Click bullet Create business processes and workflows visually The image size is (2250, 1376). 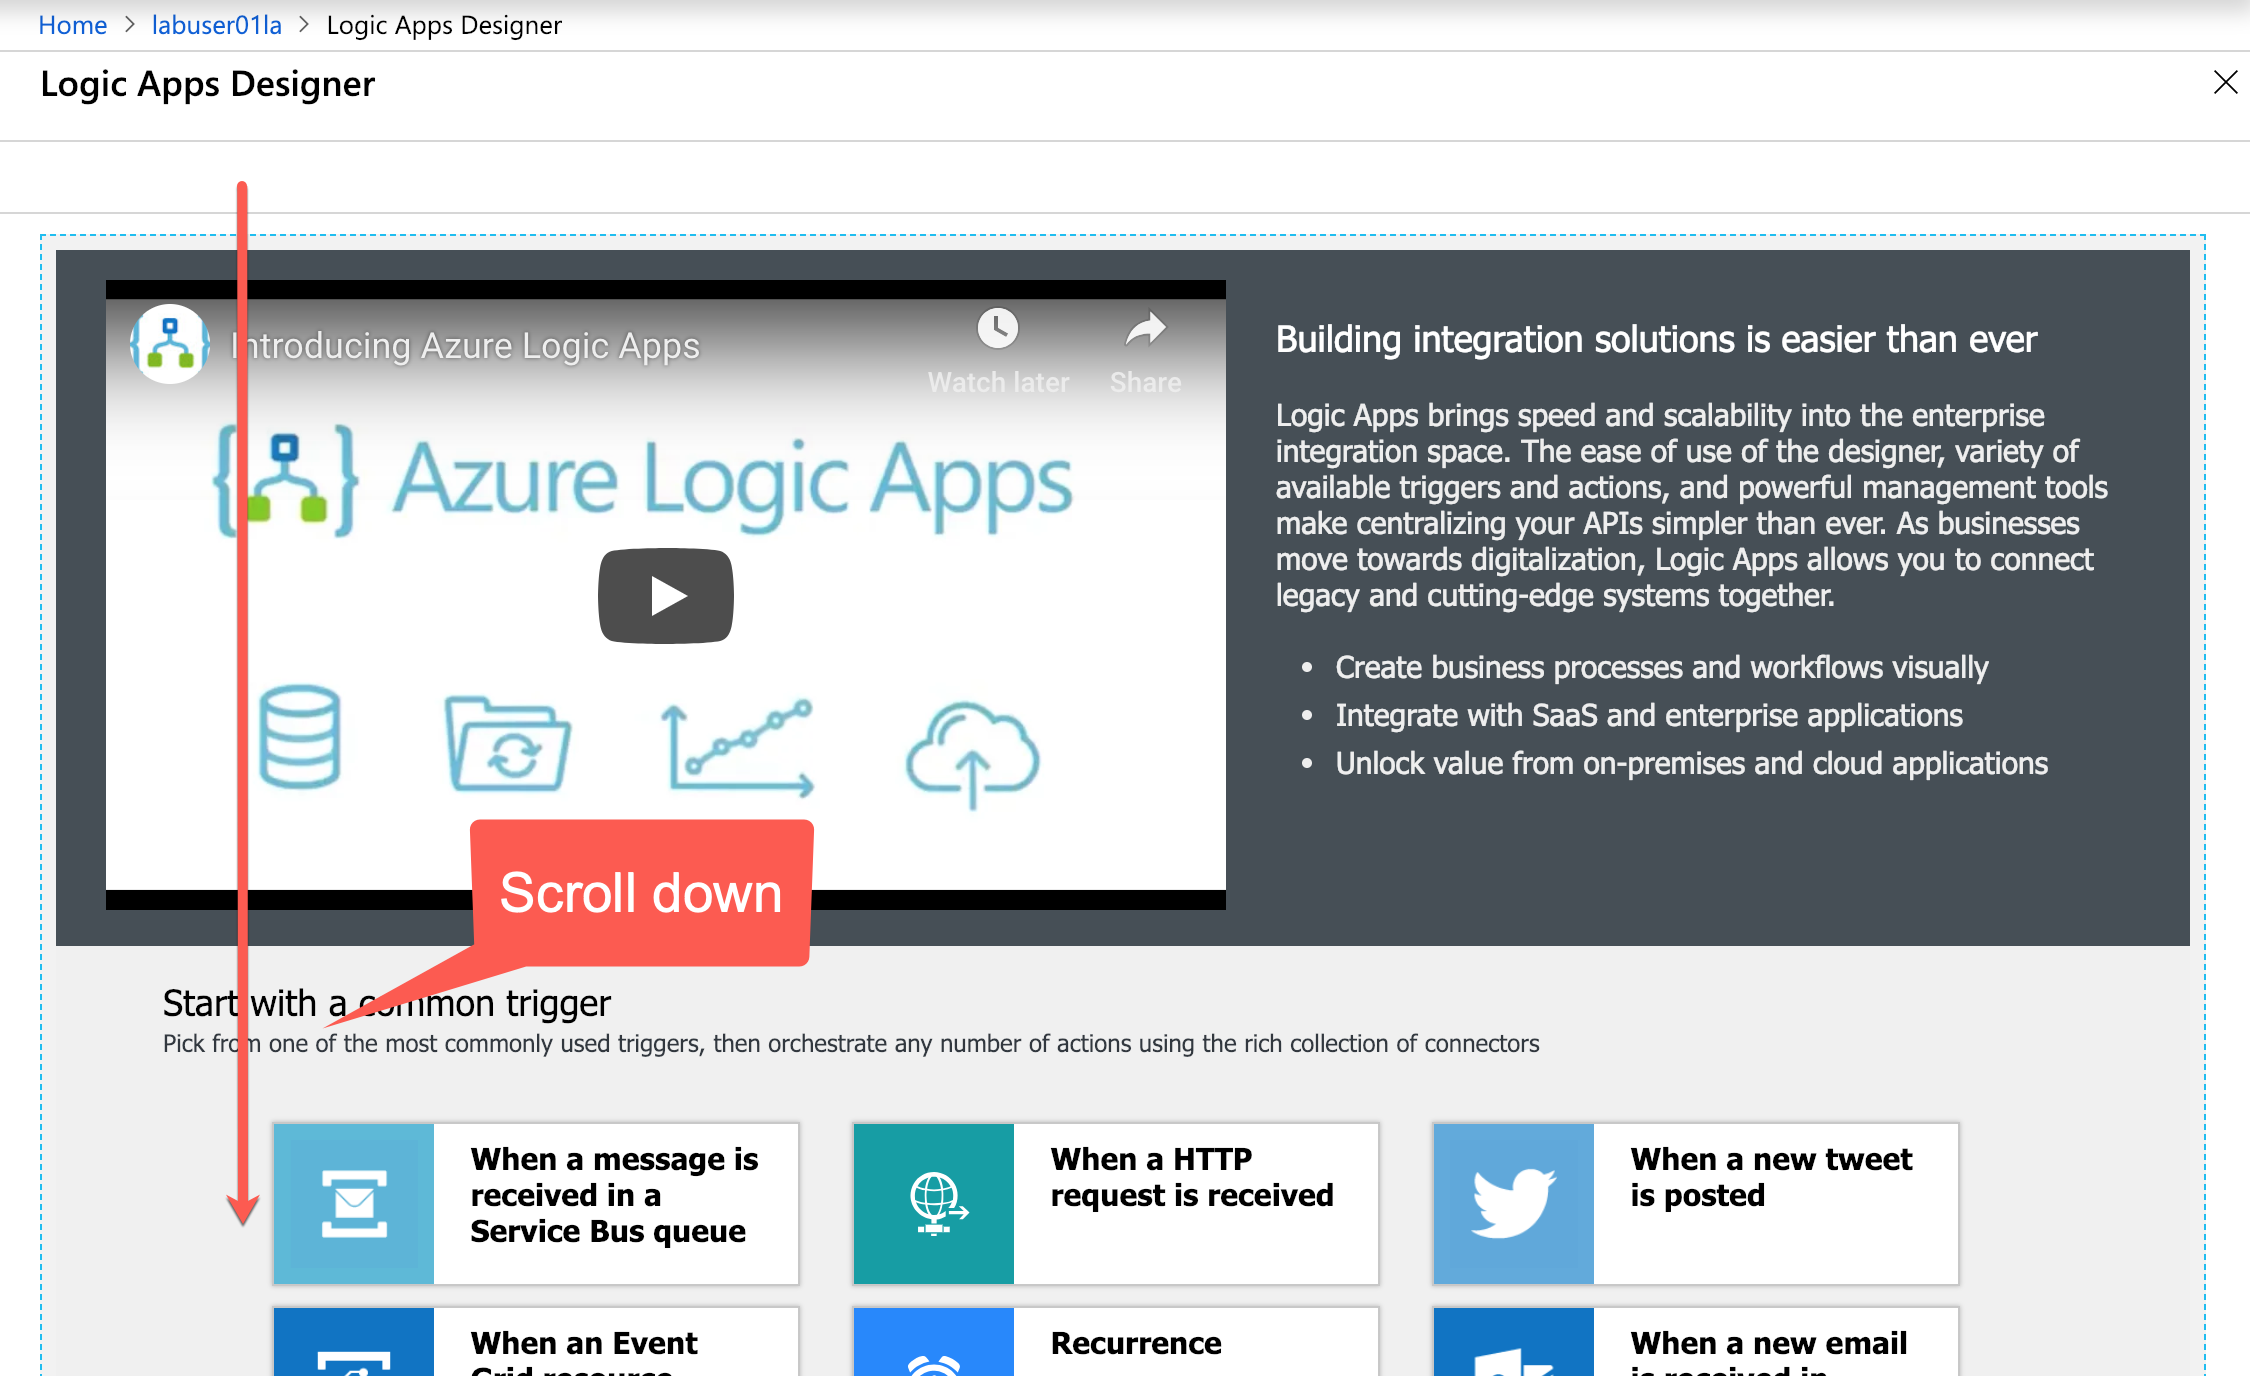click(1661, 667)
